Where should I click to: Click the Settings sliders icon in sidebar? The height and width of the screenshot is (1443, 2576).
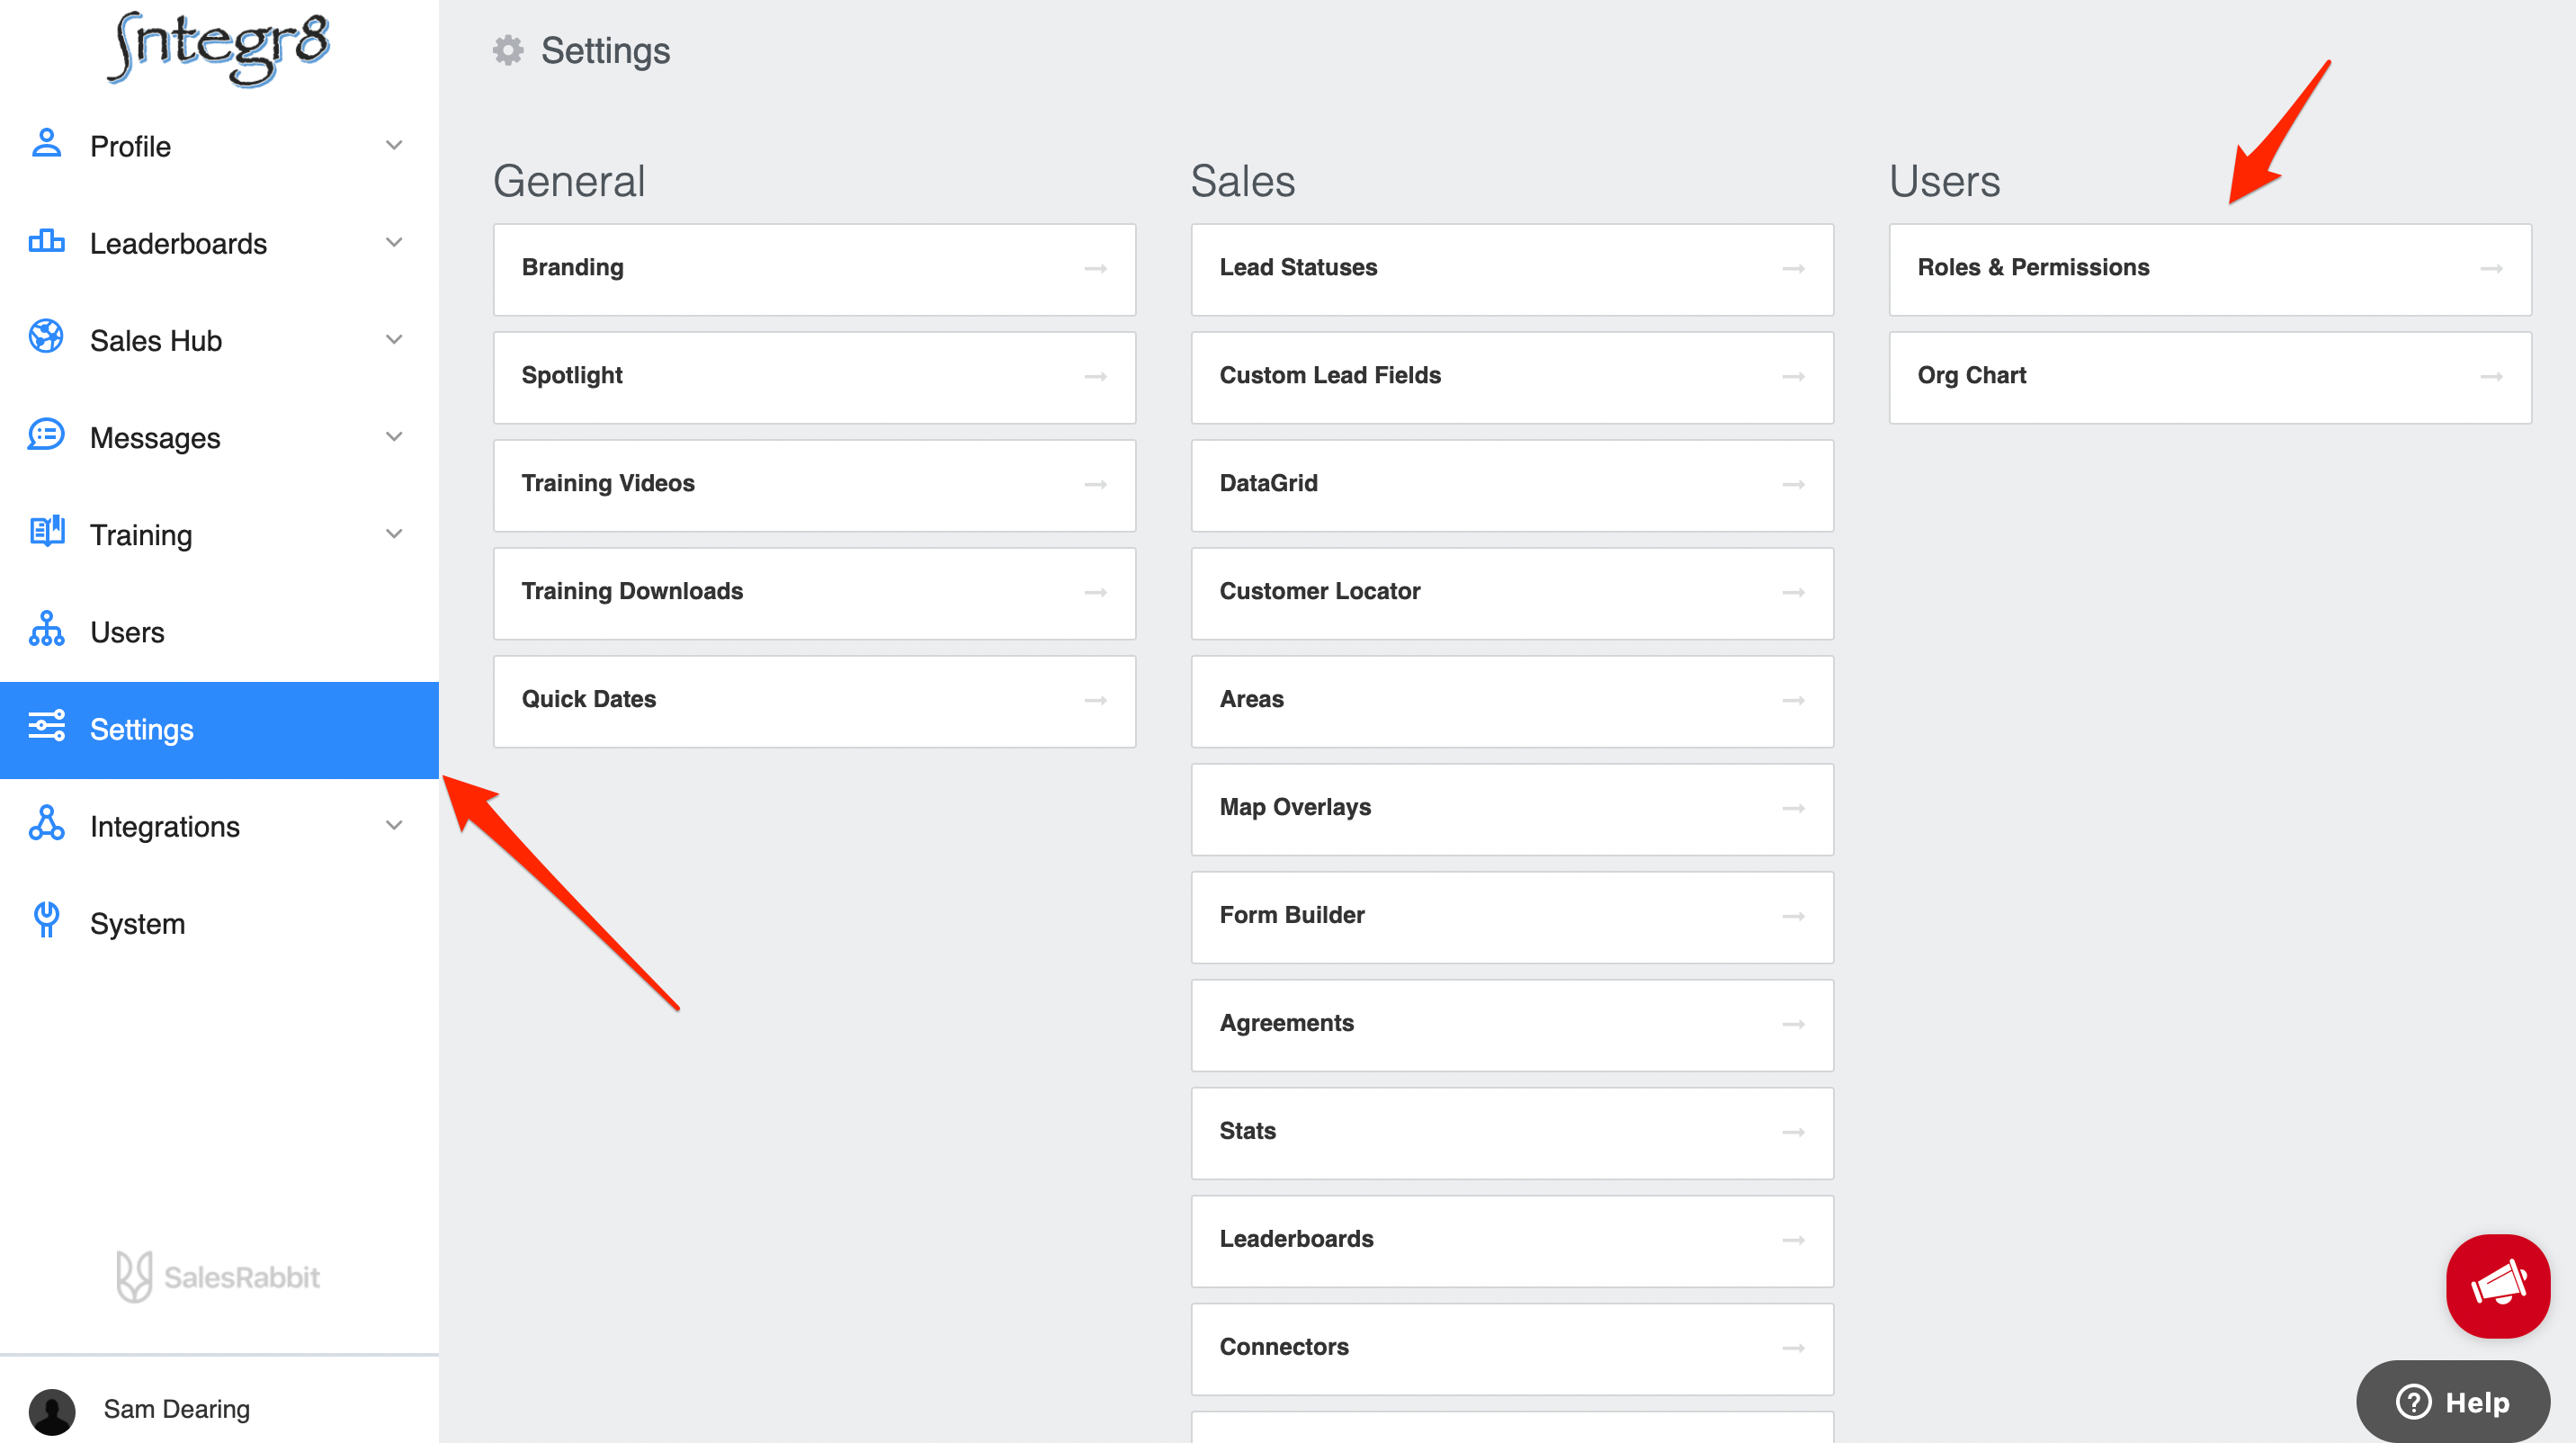click(46, 726)
